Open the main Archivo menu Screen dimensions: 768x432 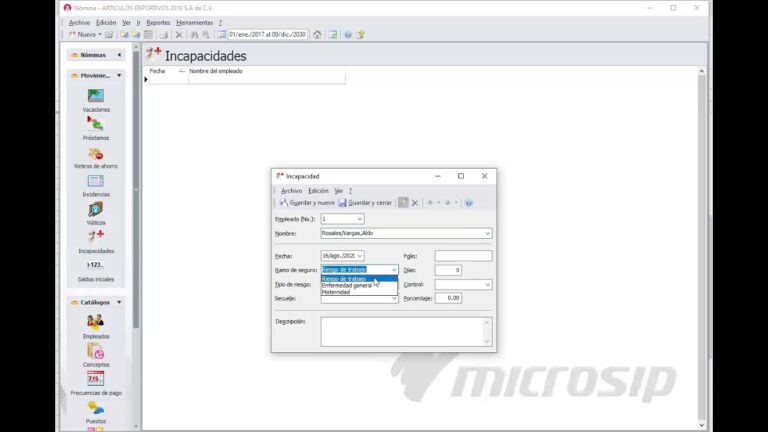coord(79,23)
